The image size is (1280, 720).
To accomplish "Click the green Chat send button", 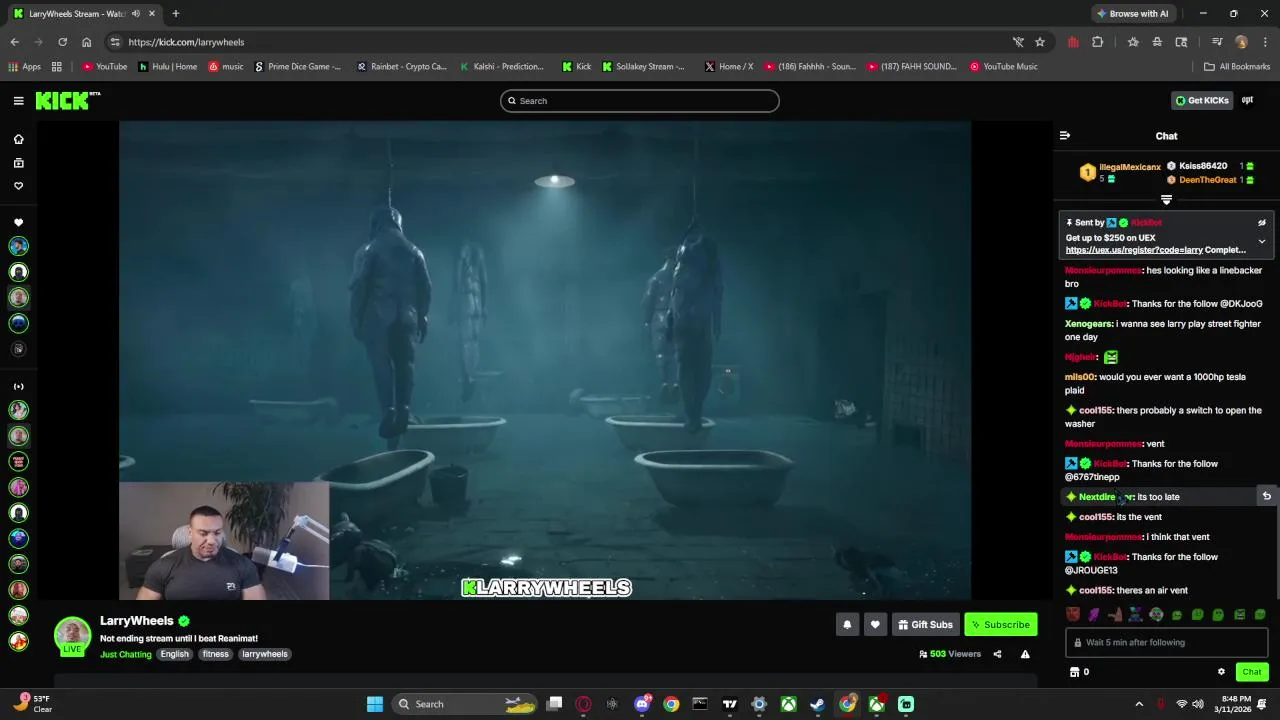I will pyautogui.click(x=1251, y=672).
